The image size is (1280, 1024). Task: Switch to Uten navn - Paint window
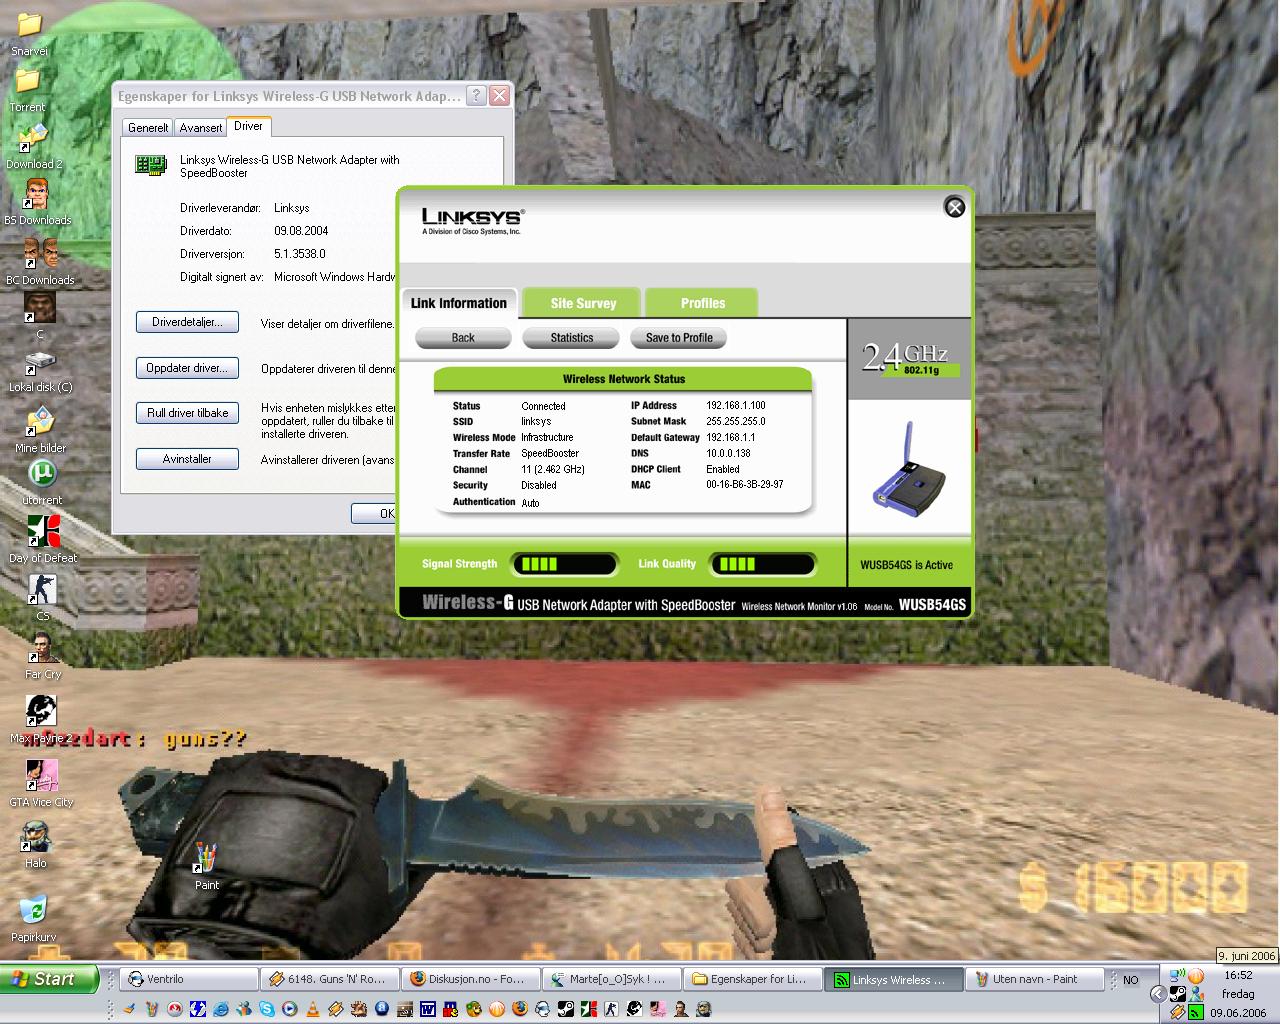[1035, 979]
